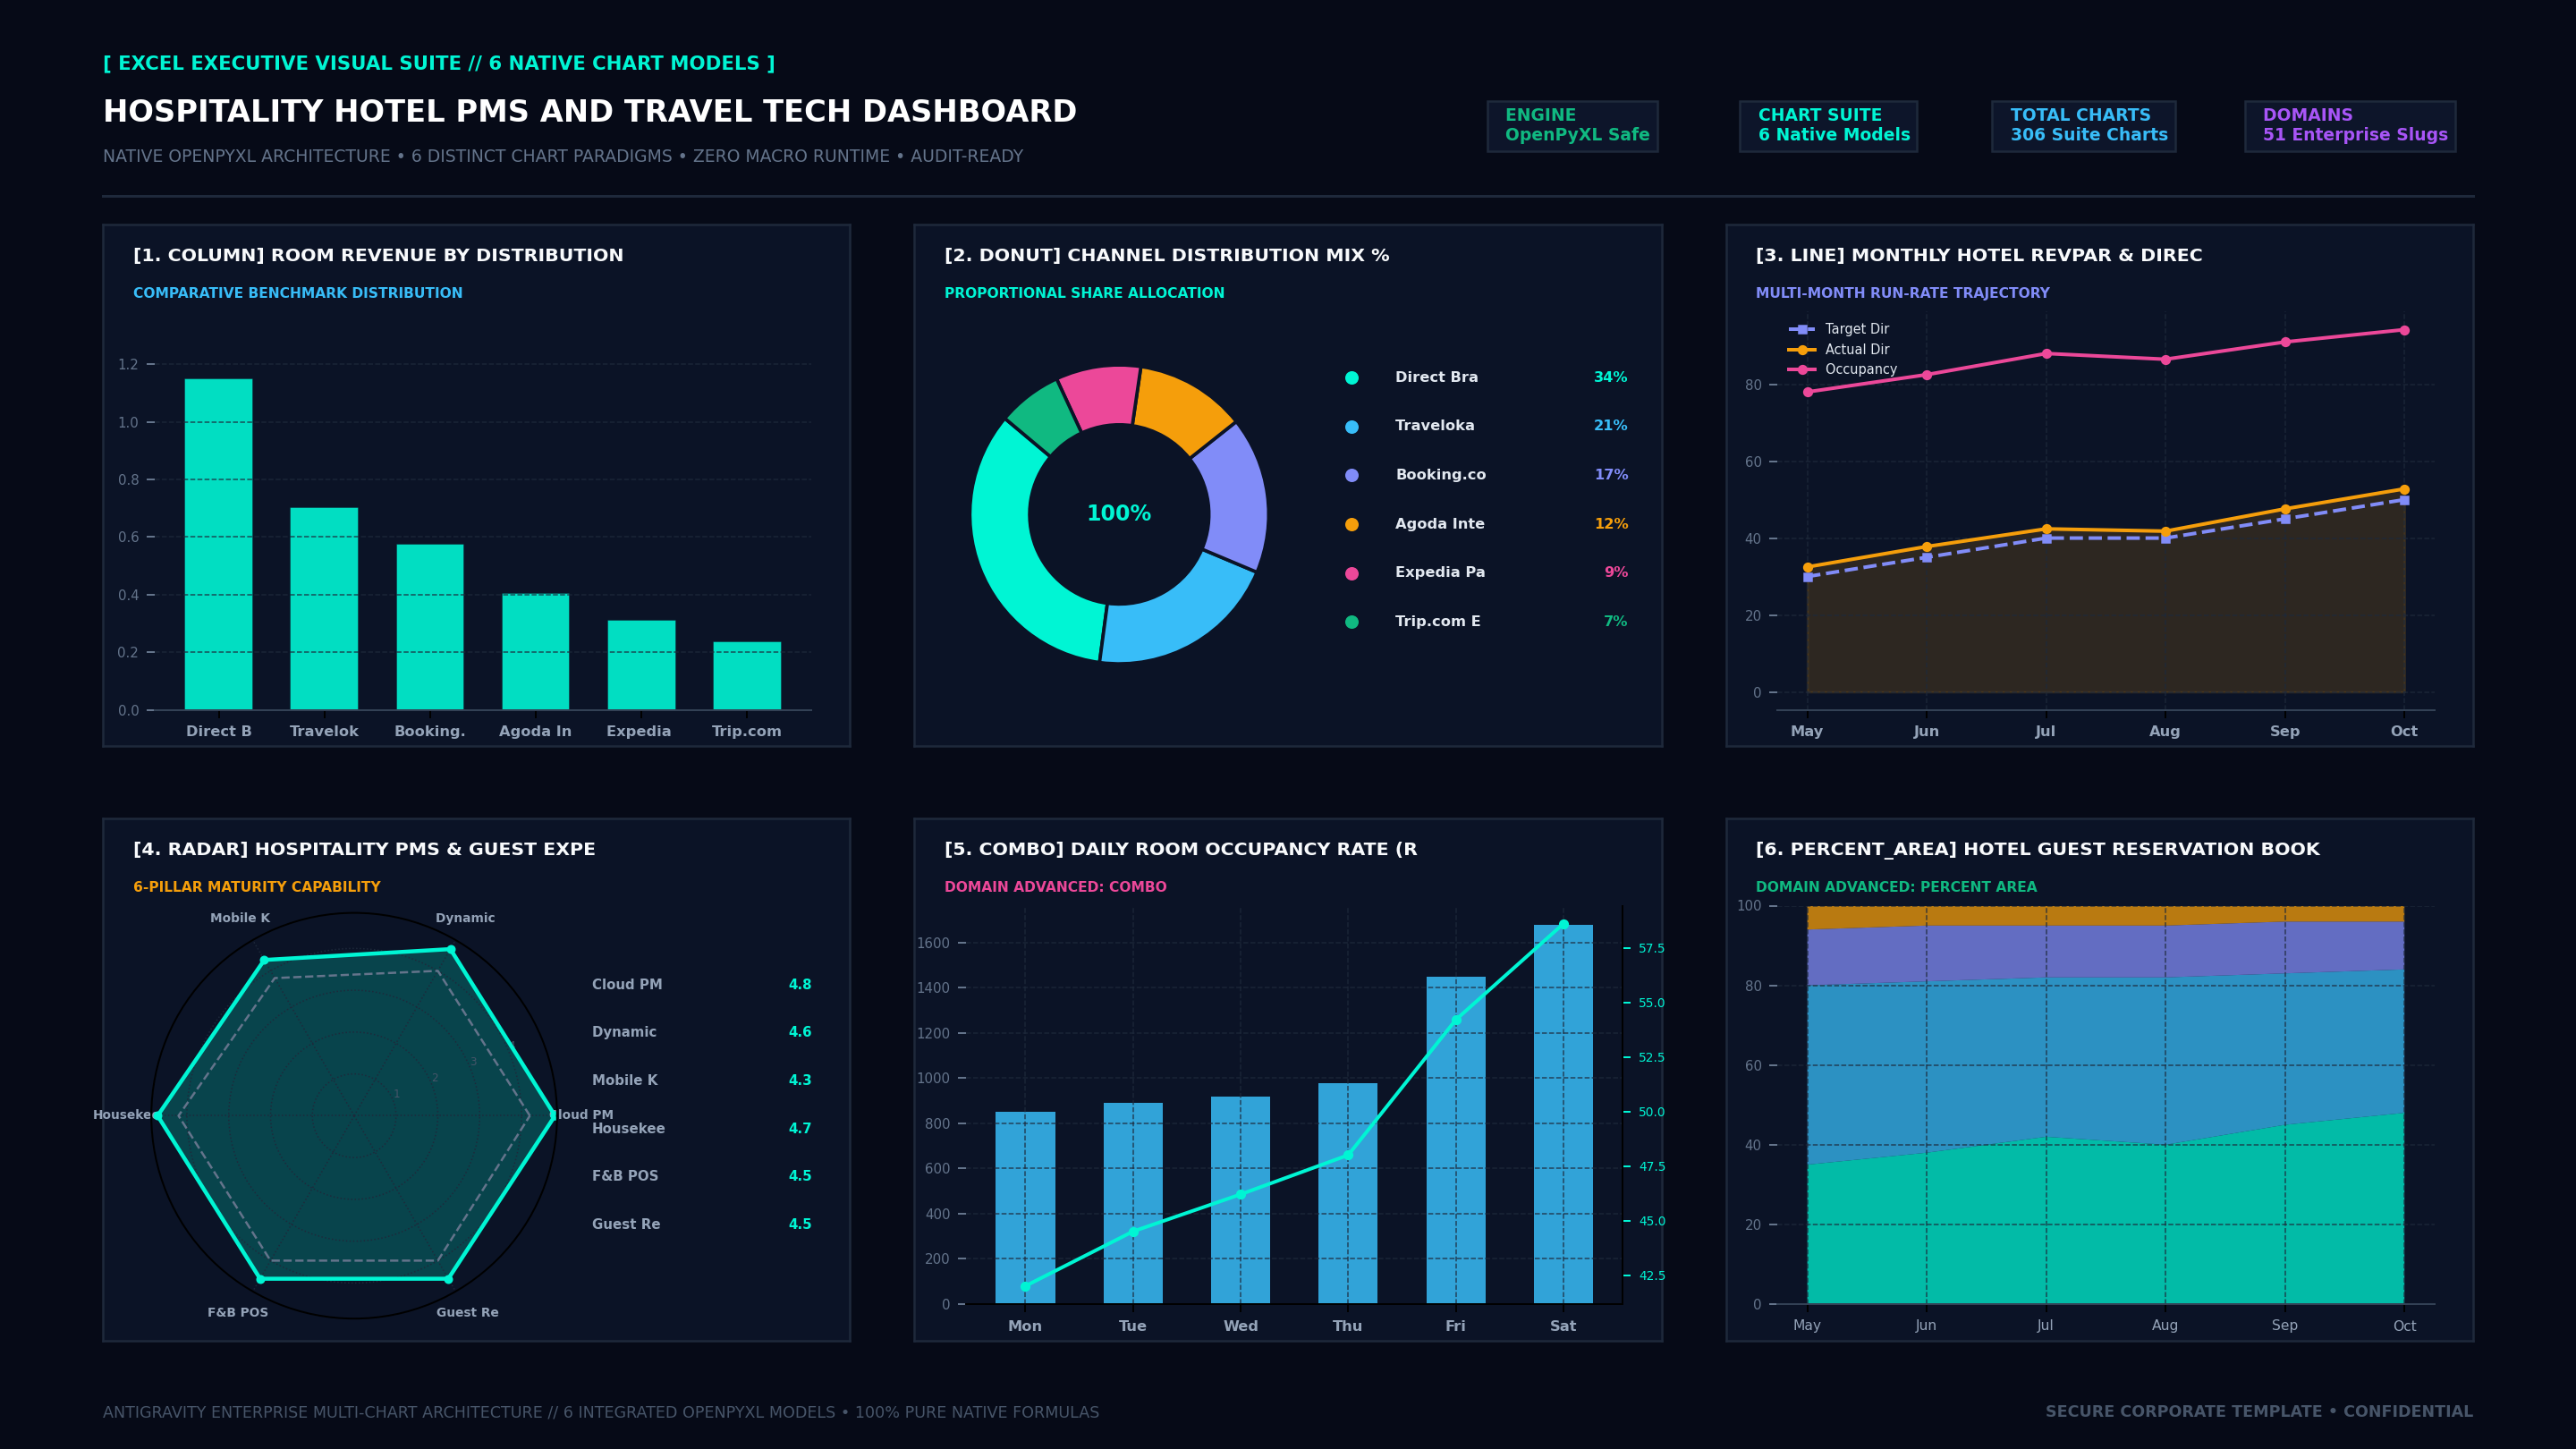Click the ENGINE OpenPyXL Safe badge
The height and width of the screenshot is (1449, 2576).
click(1572, 126)
